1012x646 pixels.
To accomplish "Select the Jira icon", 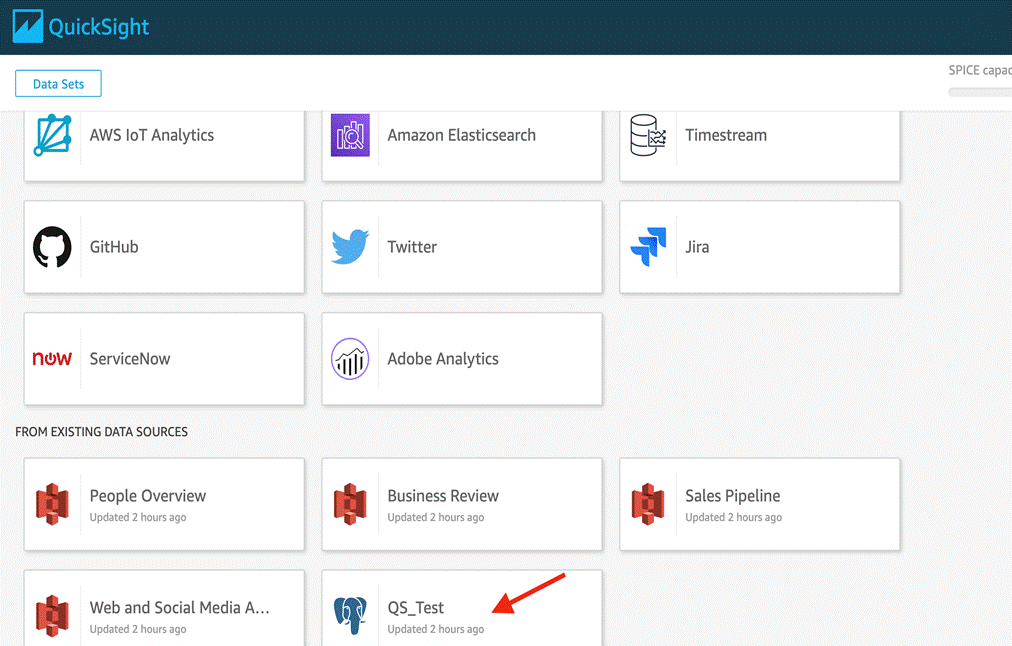I will tap(648, 247).
